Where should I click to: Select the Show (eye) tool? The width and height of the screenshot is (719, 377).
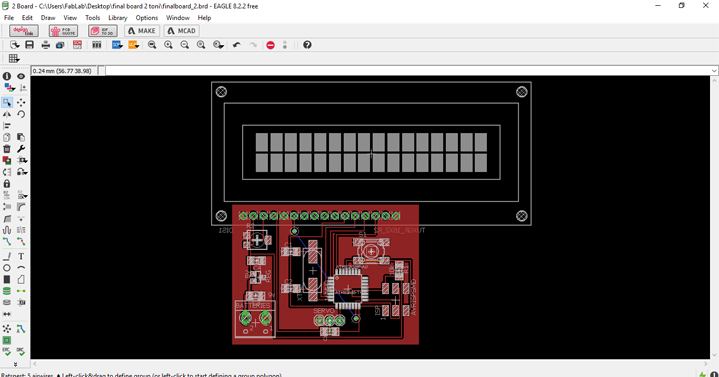click(x=21, y=76)
